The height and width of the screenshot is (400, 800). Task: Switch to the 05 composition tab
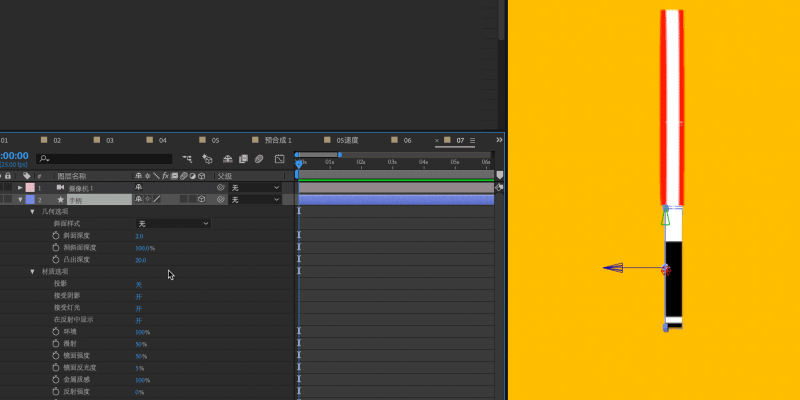[215, 140]
